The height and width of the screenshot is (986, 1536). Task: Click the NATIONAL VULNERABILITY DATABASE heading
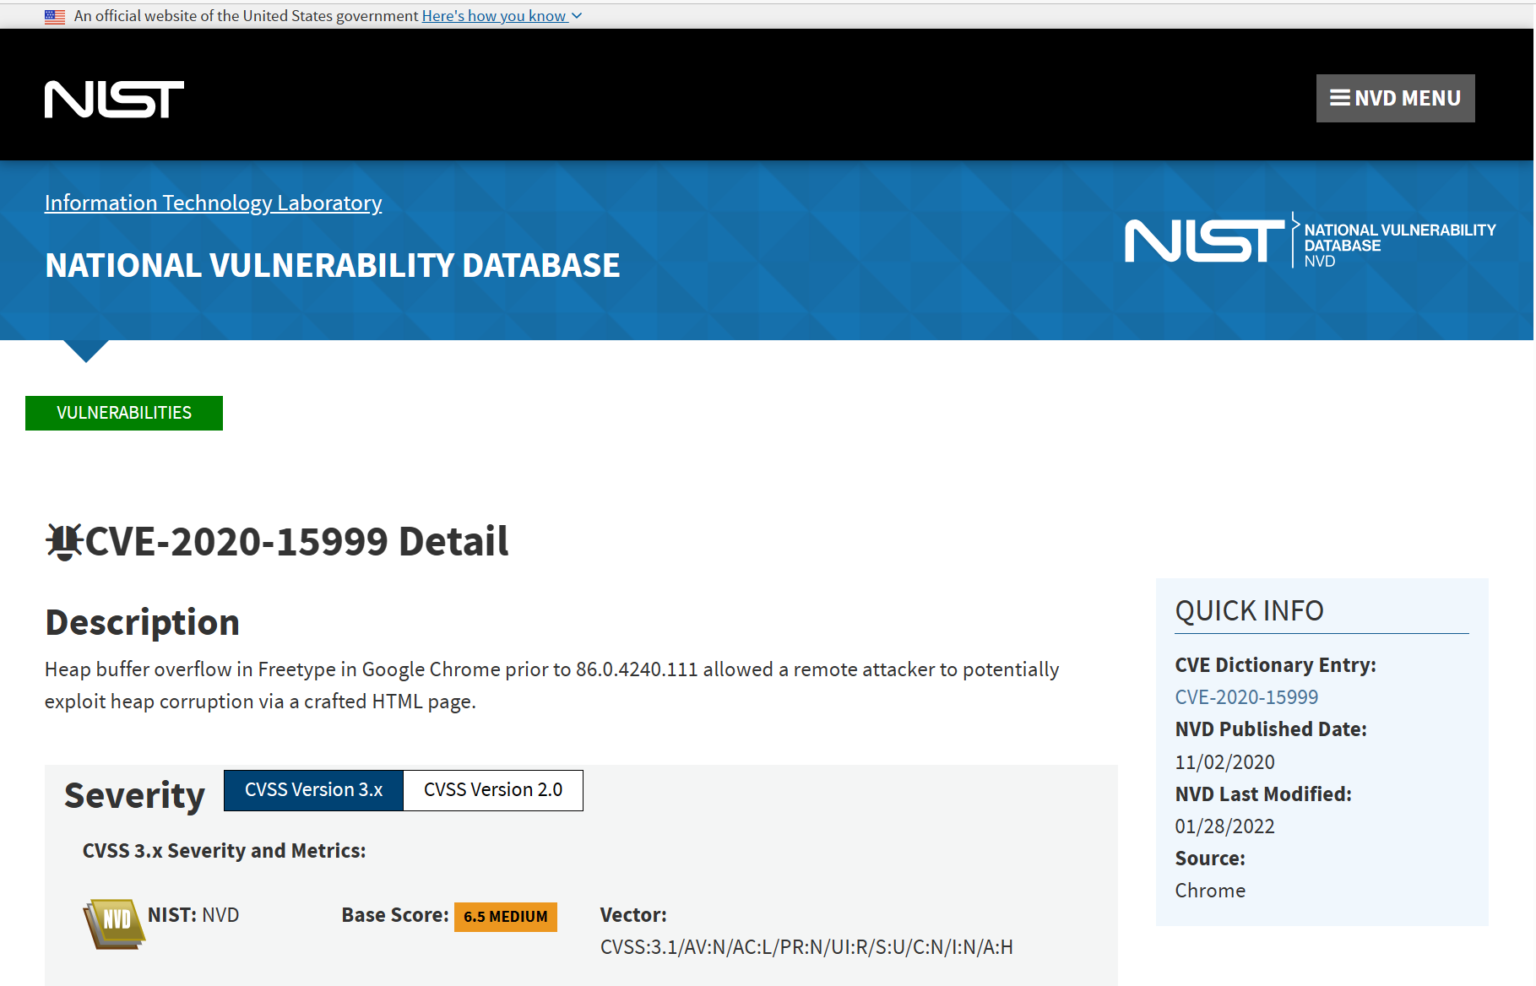click(x=332, y=265)
